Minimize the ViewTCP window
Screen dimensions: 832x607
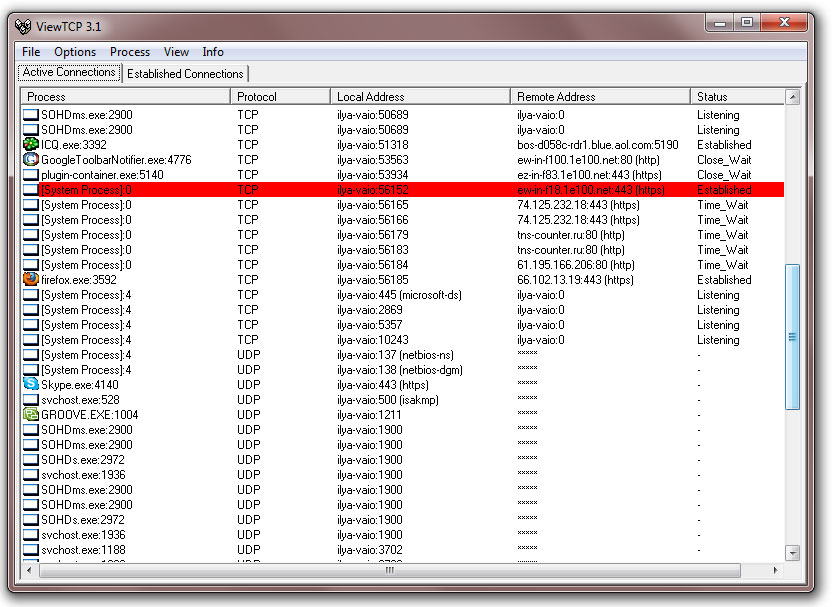click(x=720, y=23)
